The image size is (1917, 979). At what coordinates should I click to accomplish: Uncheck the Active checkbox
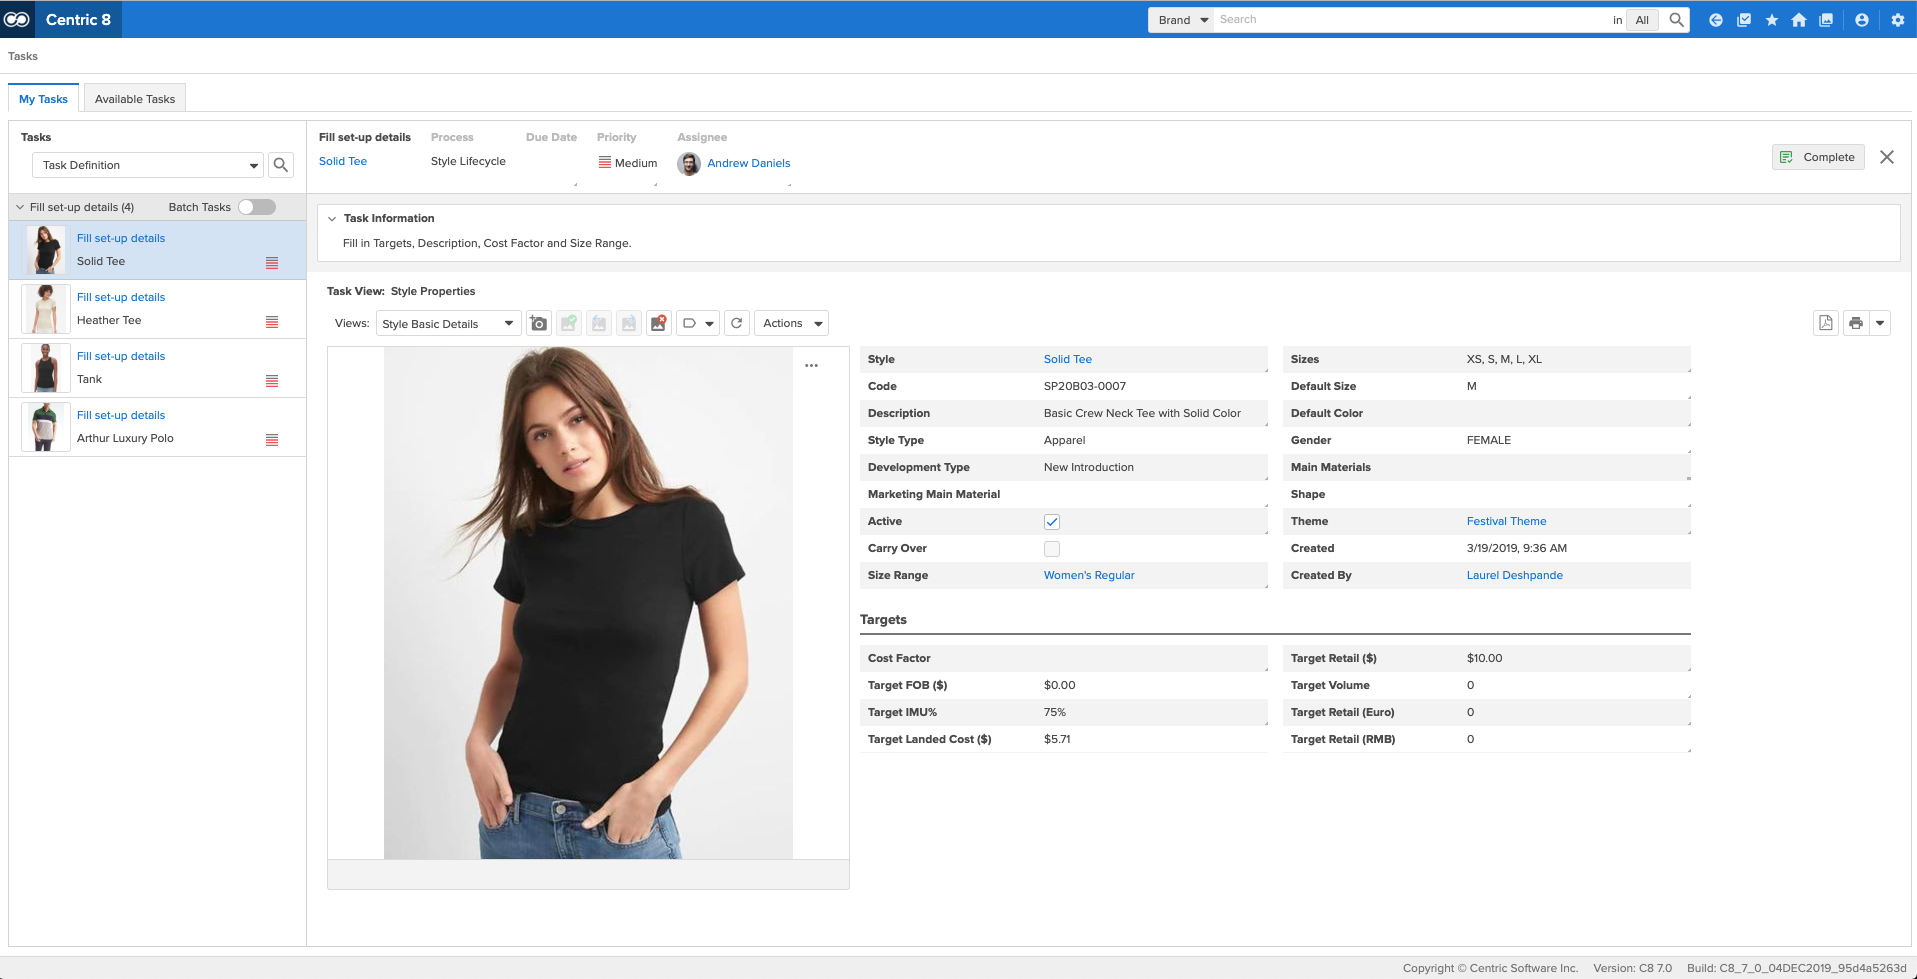point(1052,522)
